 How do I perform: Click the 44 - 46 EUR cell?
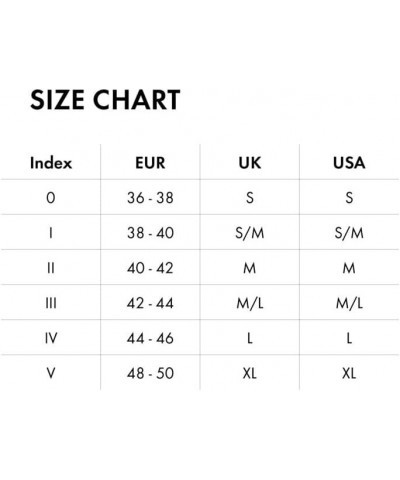pyautogui.click(x=150, y=338)
